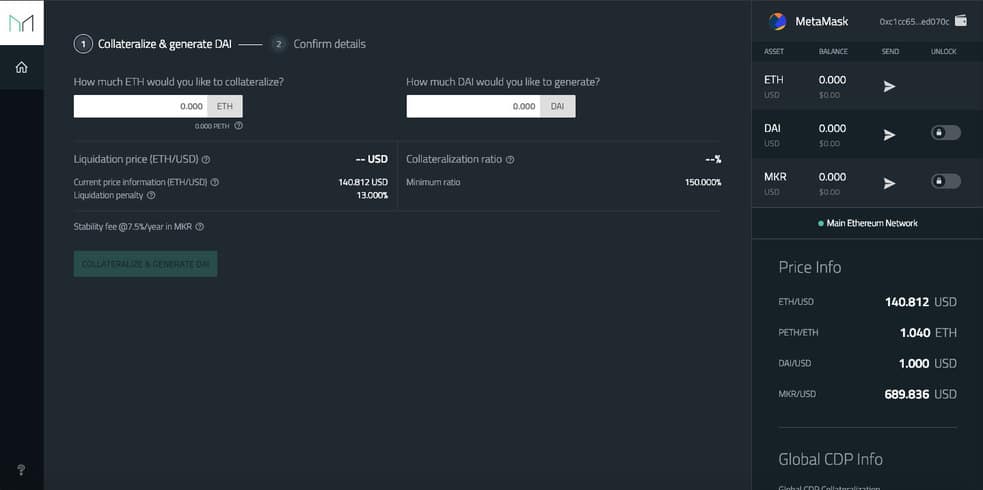Click the MKR asset row label
The width and height of the screenshot is (983, 490).
point(775,177)
